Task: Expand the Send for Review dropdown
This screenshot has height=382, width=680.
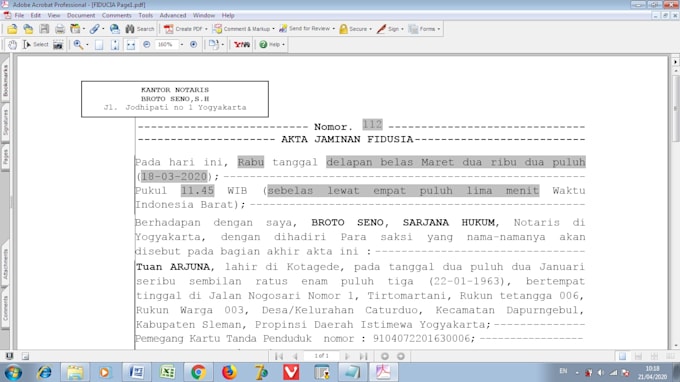Action: coord(333,29)
